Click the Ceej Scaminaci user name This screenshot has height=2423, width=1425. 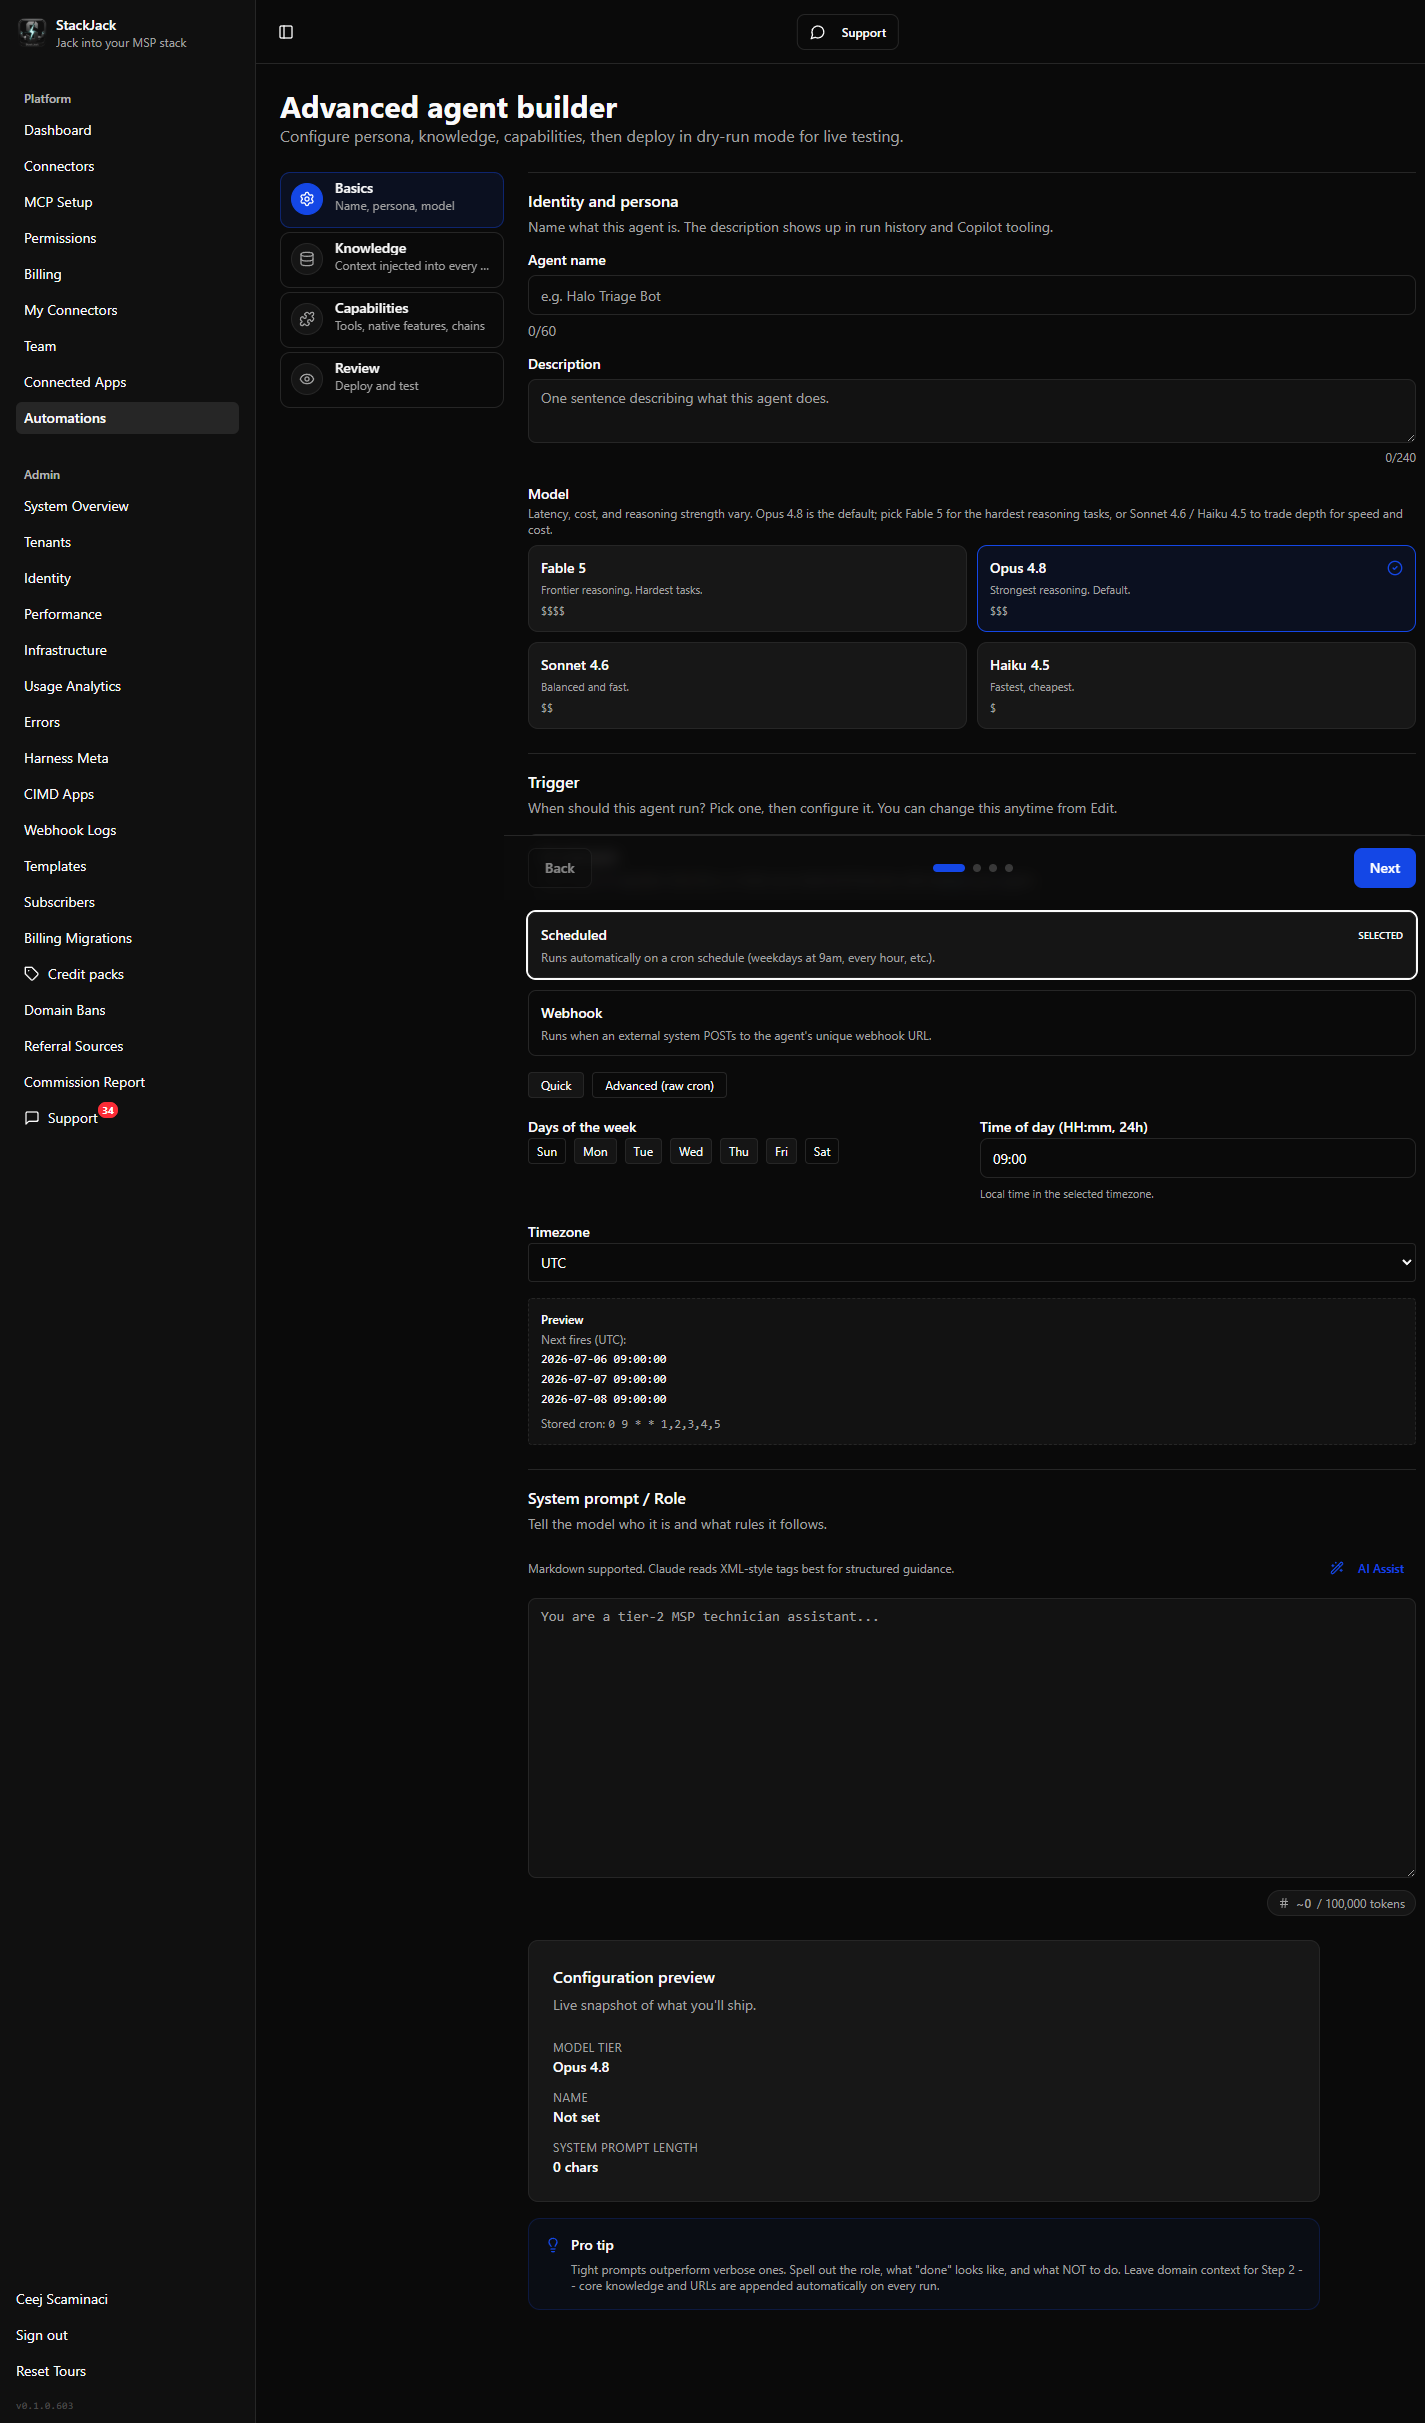point(62,2299)
